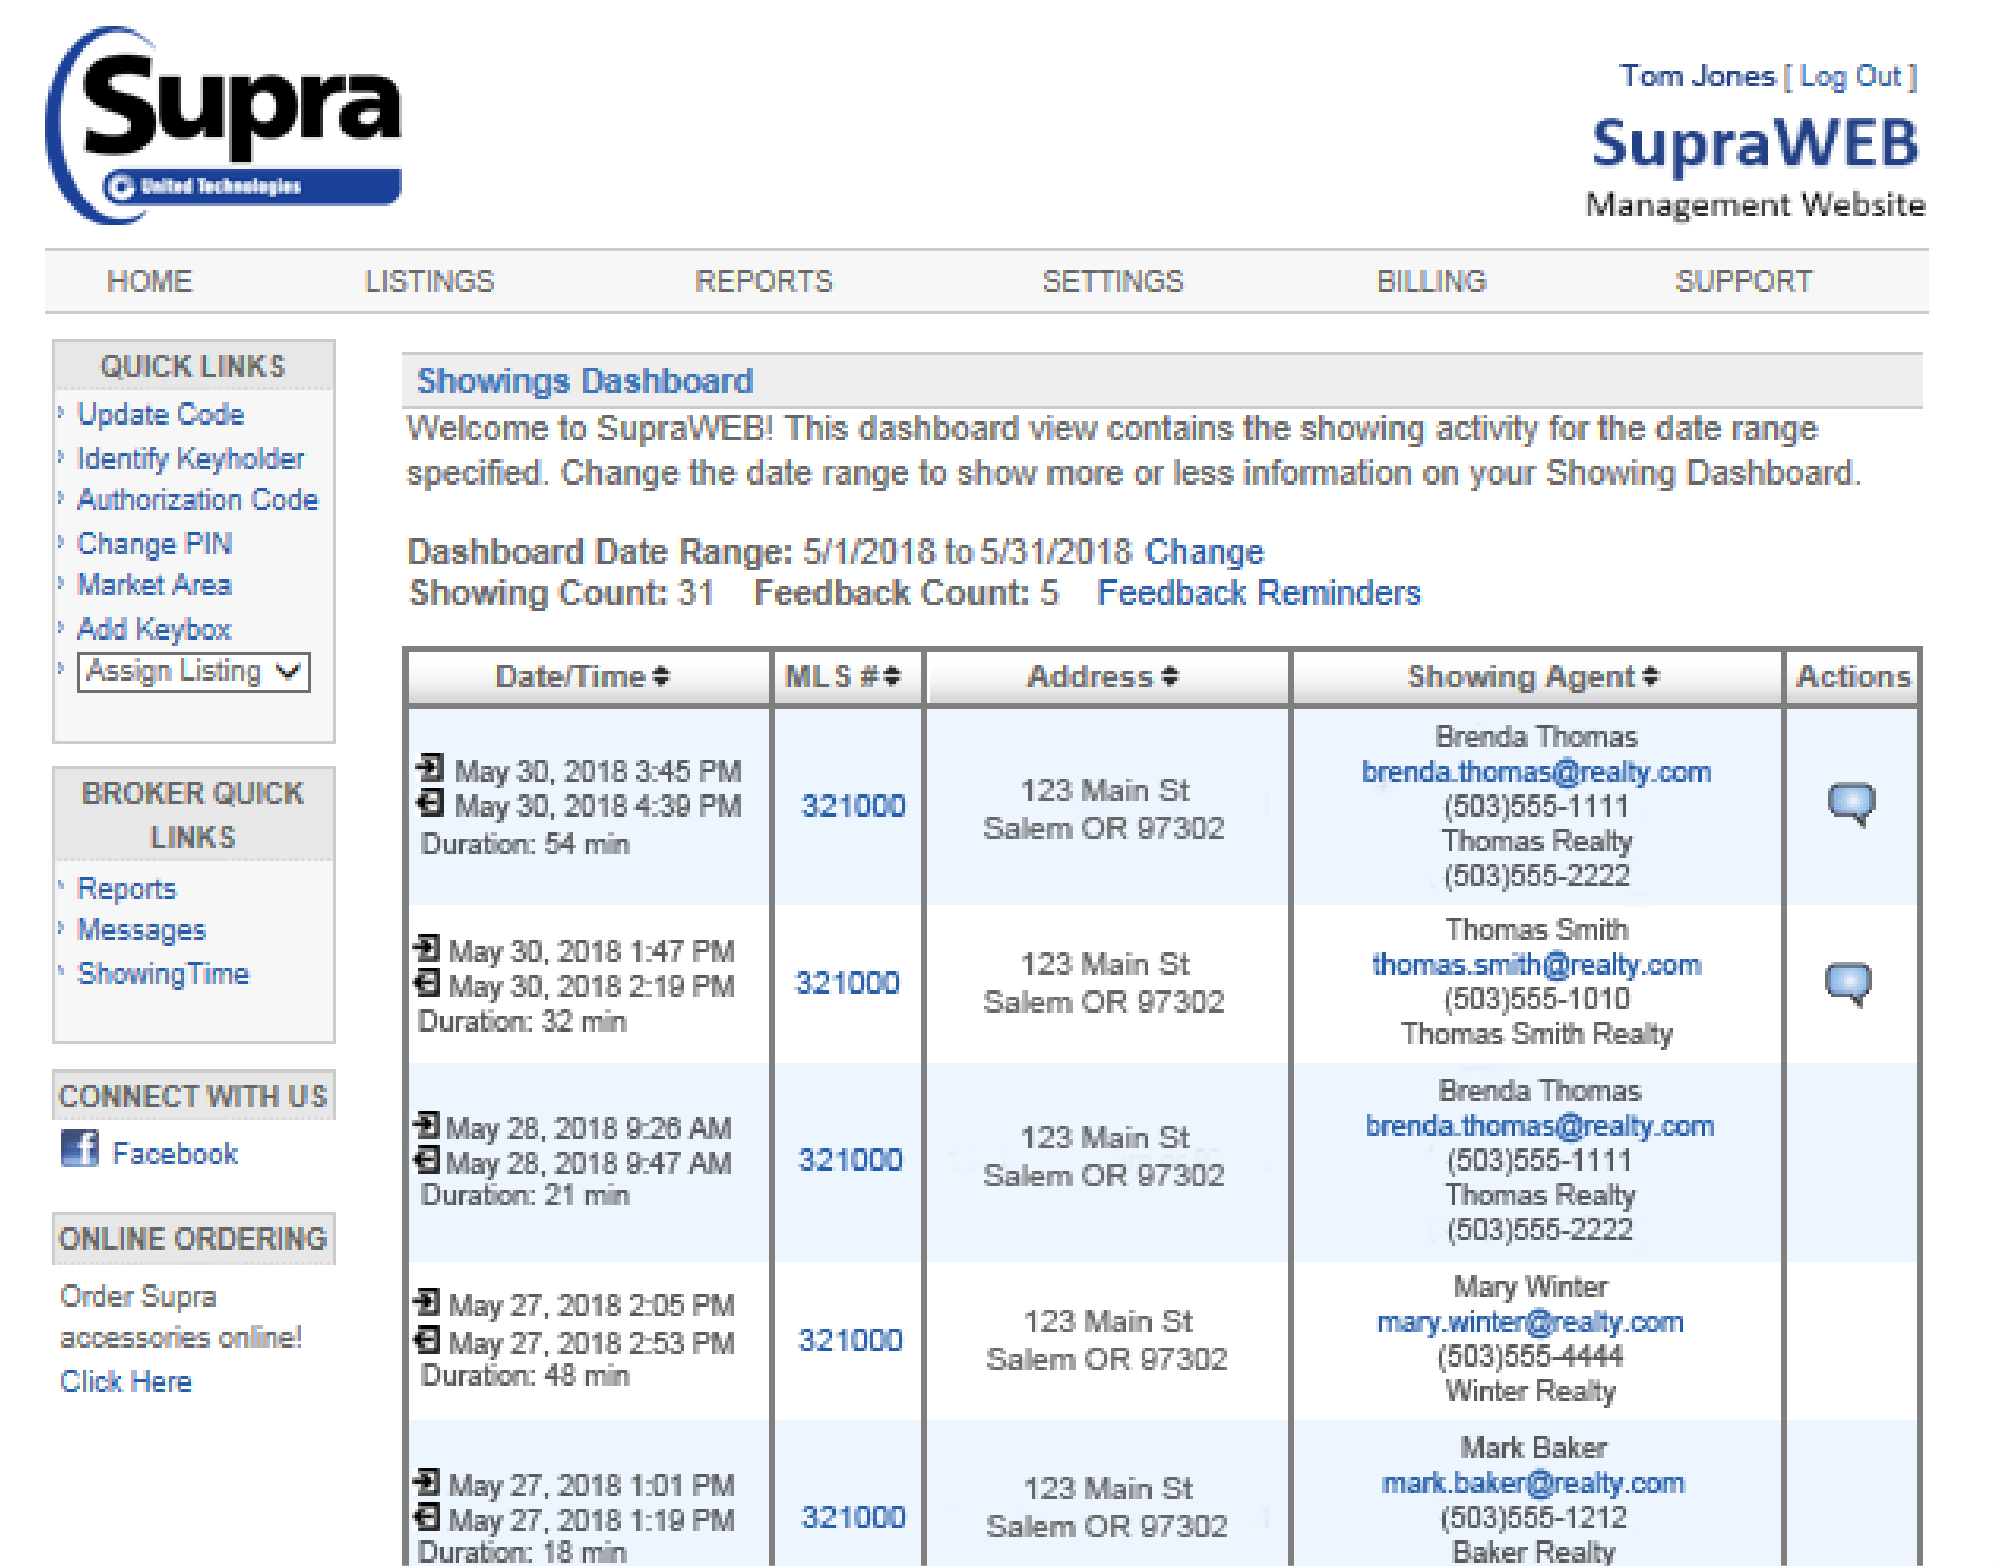The image size is (1996, 1566).
Task: Open the Assign Listing dropdown
Action: click(x=194, y=672)
